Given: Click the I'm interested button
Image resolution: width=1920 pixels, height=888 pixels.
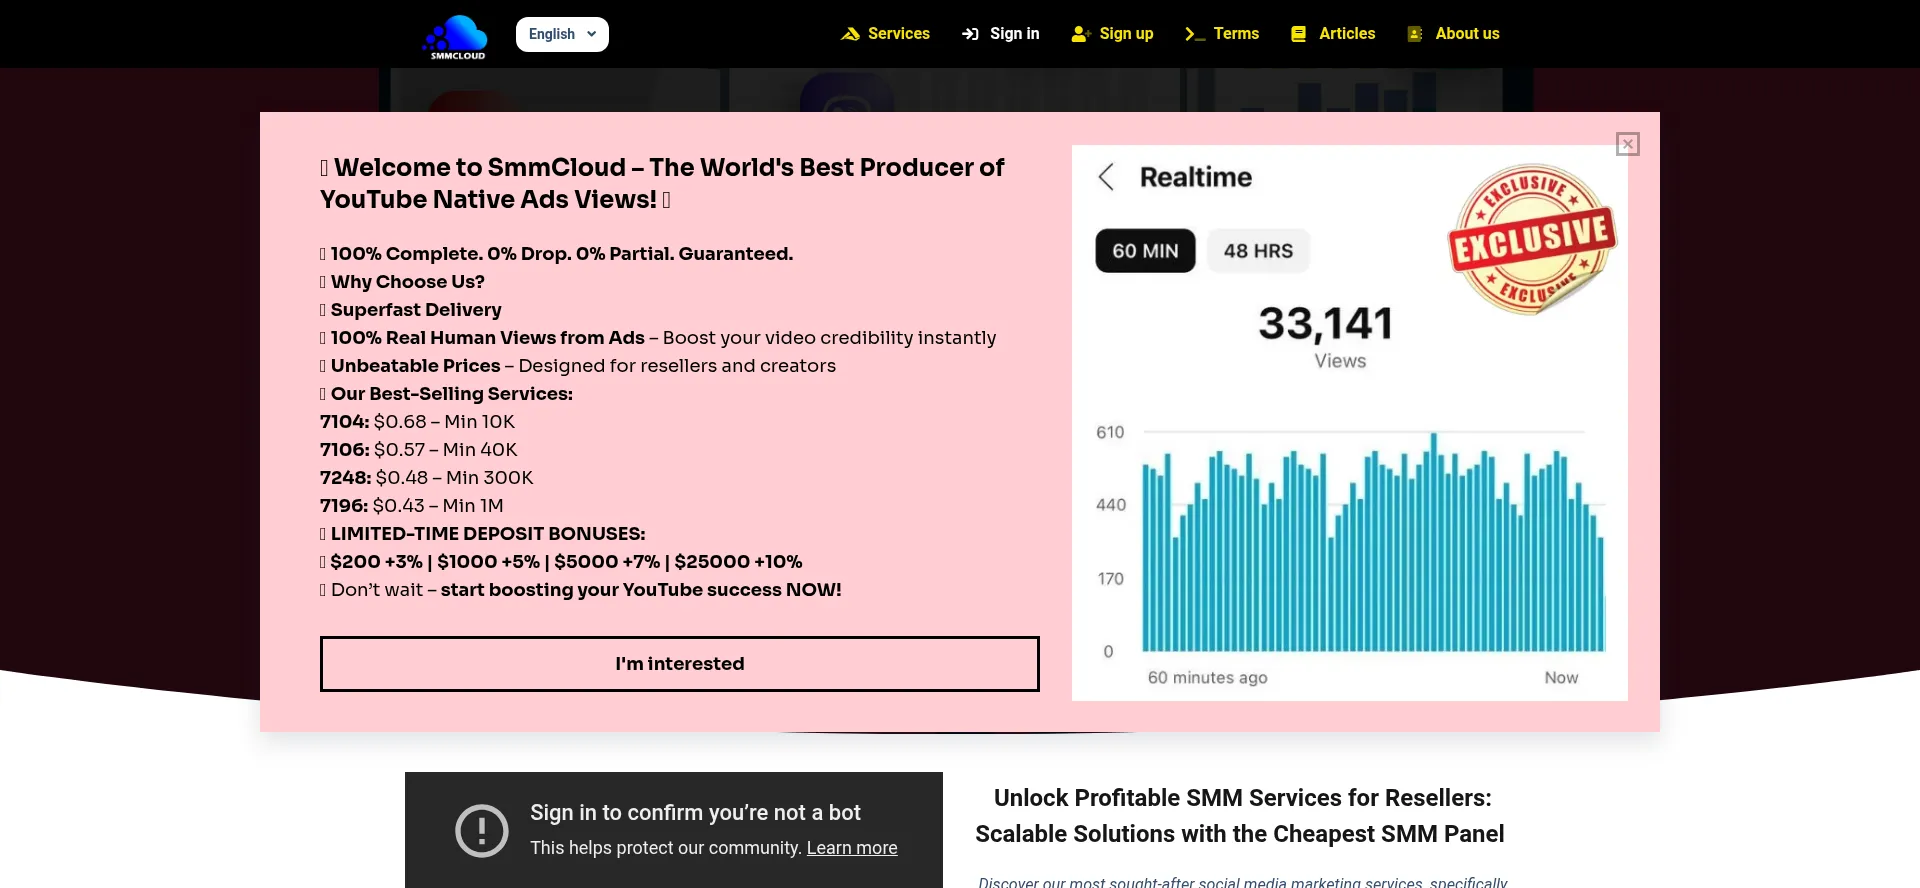Looking at the screenshot, I should click(x=680, y=664).
